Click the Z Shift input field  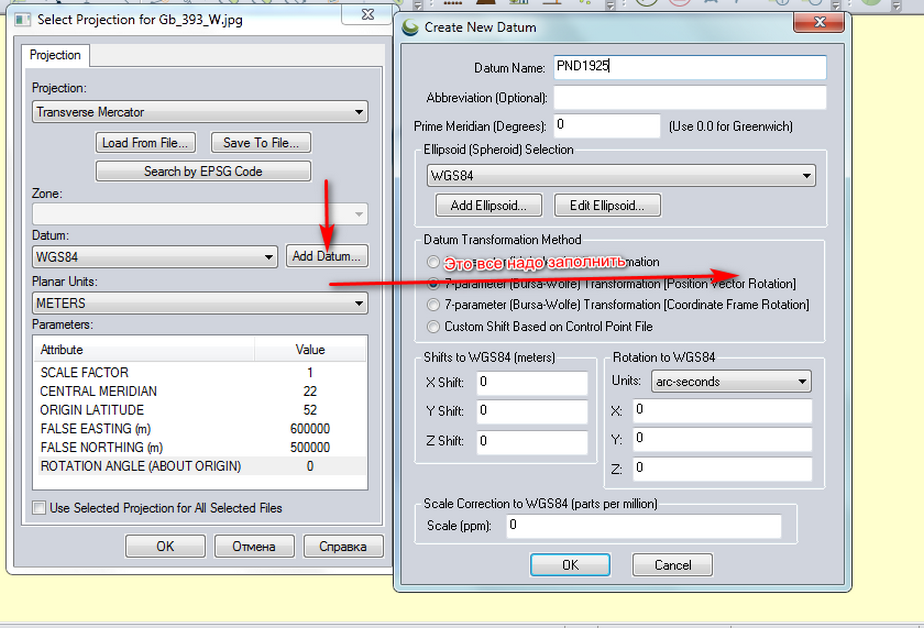[532, 442]
